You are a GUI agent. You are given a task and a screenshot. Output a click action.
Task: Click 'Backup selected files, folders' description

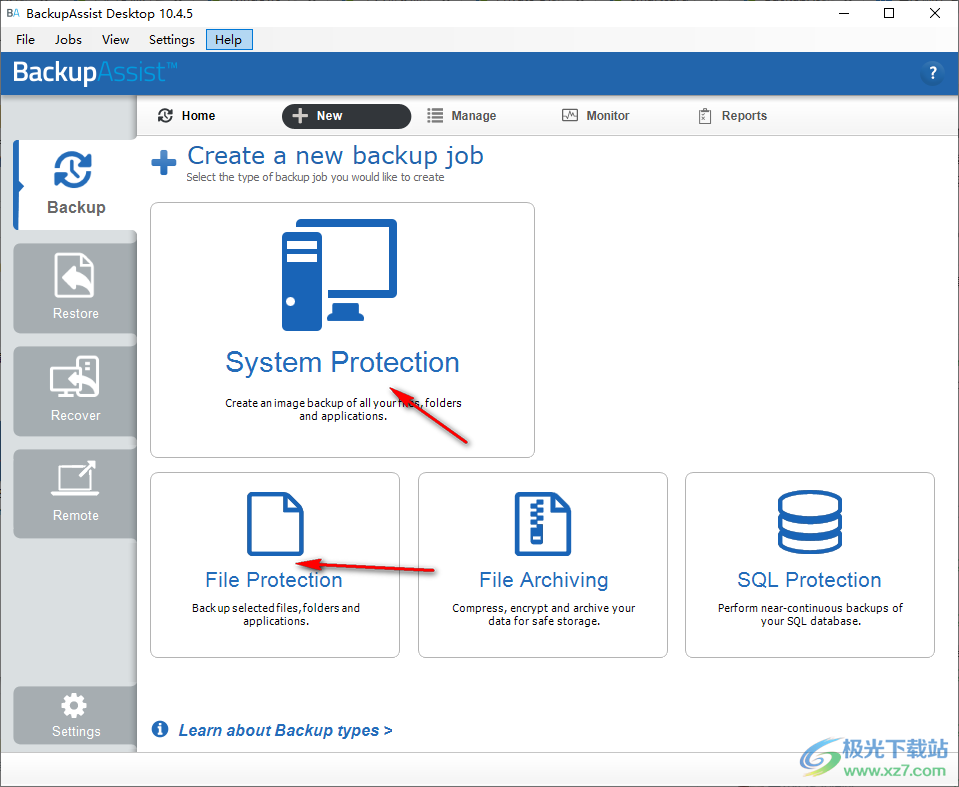click(x=276, y=614)
